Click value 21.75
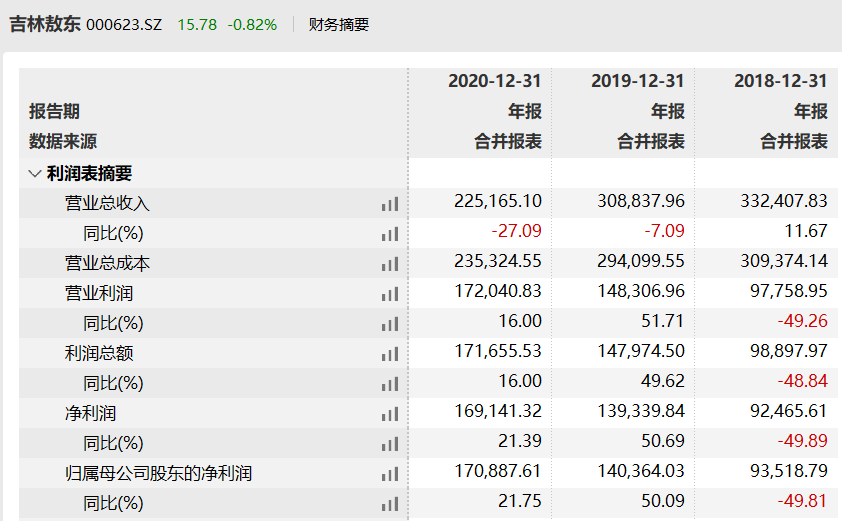Screen dimensions: 842x521 pos(520,502)
